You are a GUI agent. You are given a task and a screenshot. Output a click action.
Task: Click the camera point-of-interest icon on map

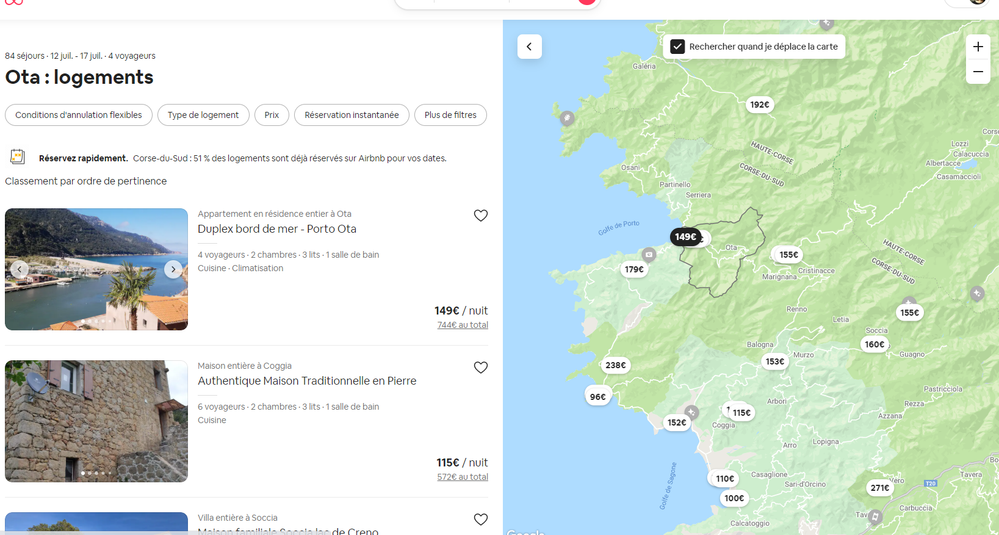tap(649, 253)
